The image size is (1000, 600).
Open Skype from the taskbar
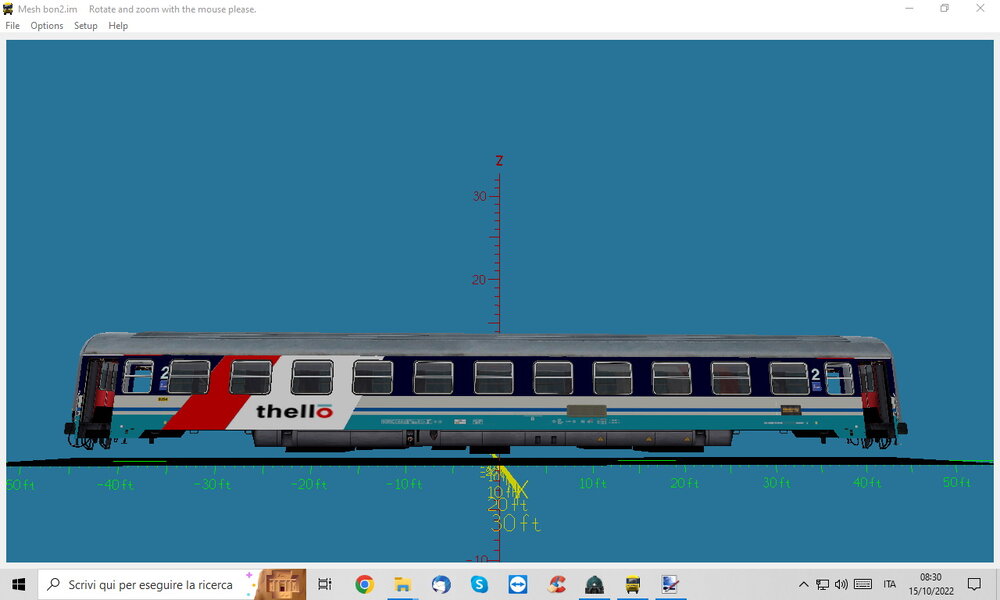479,584
